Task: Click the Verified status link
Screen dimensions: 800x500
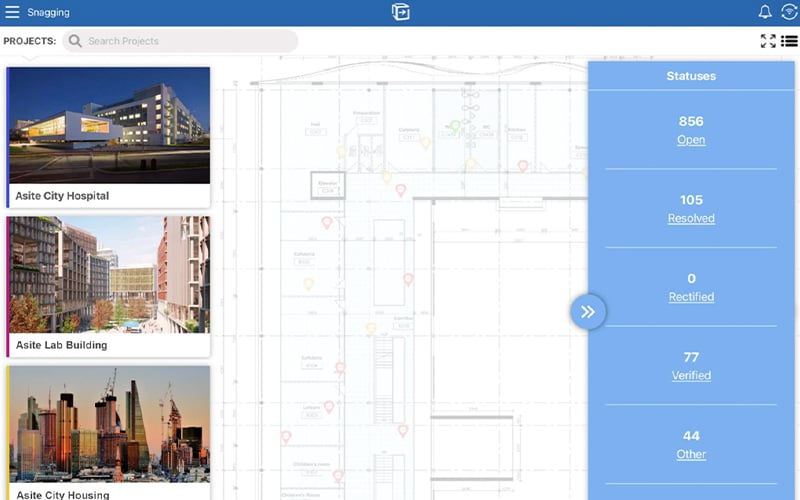Action: 691,376
